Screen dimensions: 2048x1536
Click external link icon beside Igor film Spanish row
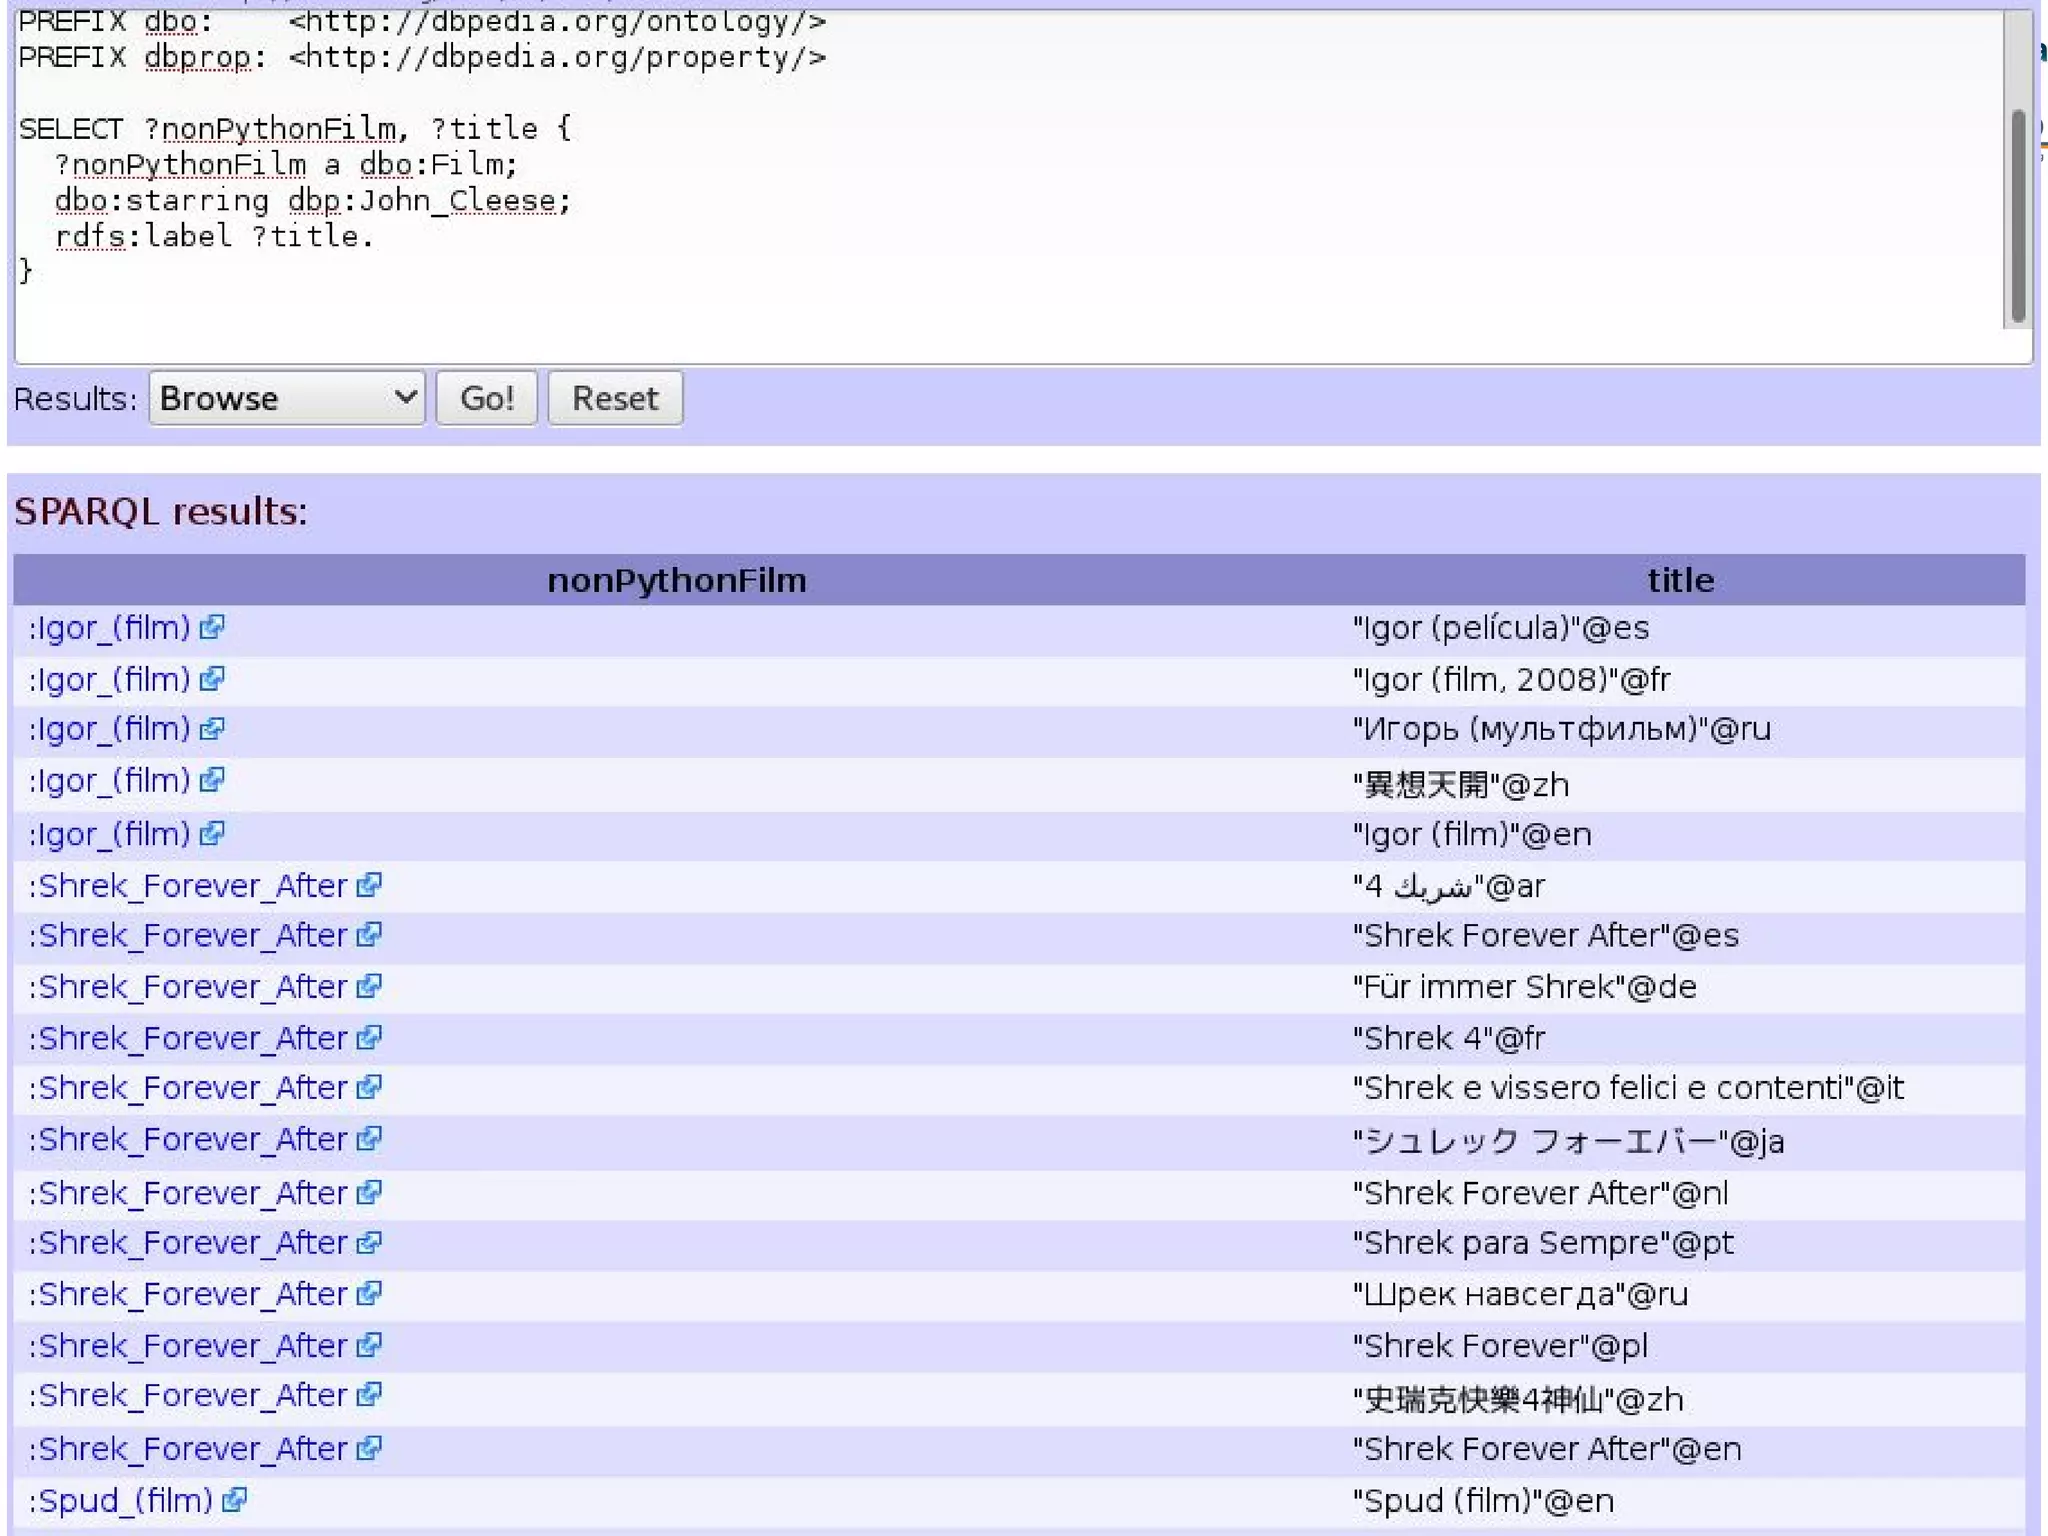[x=211, y=627]
